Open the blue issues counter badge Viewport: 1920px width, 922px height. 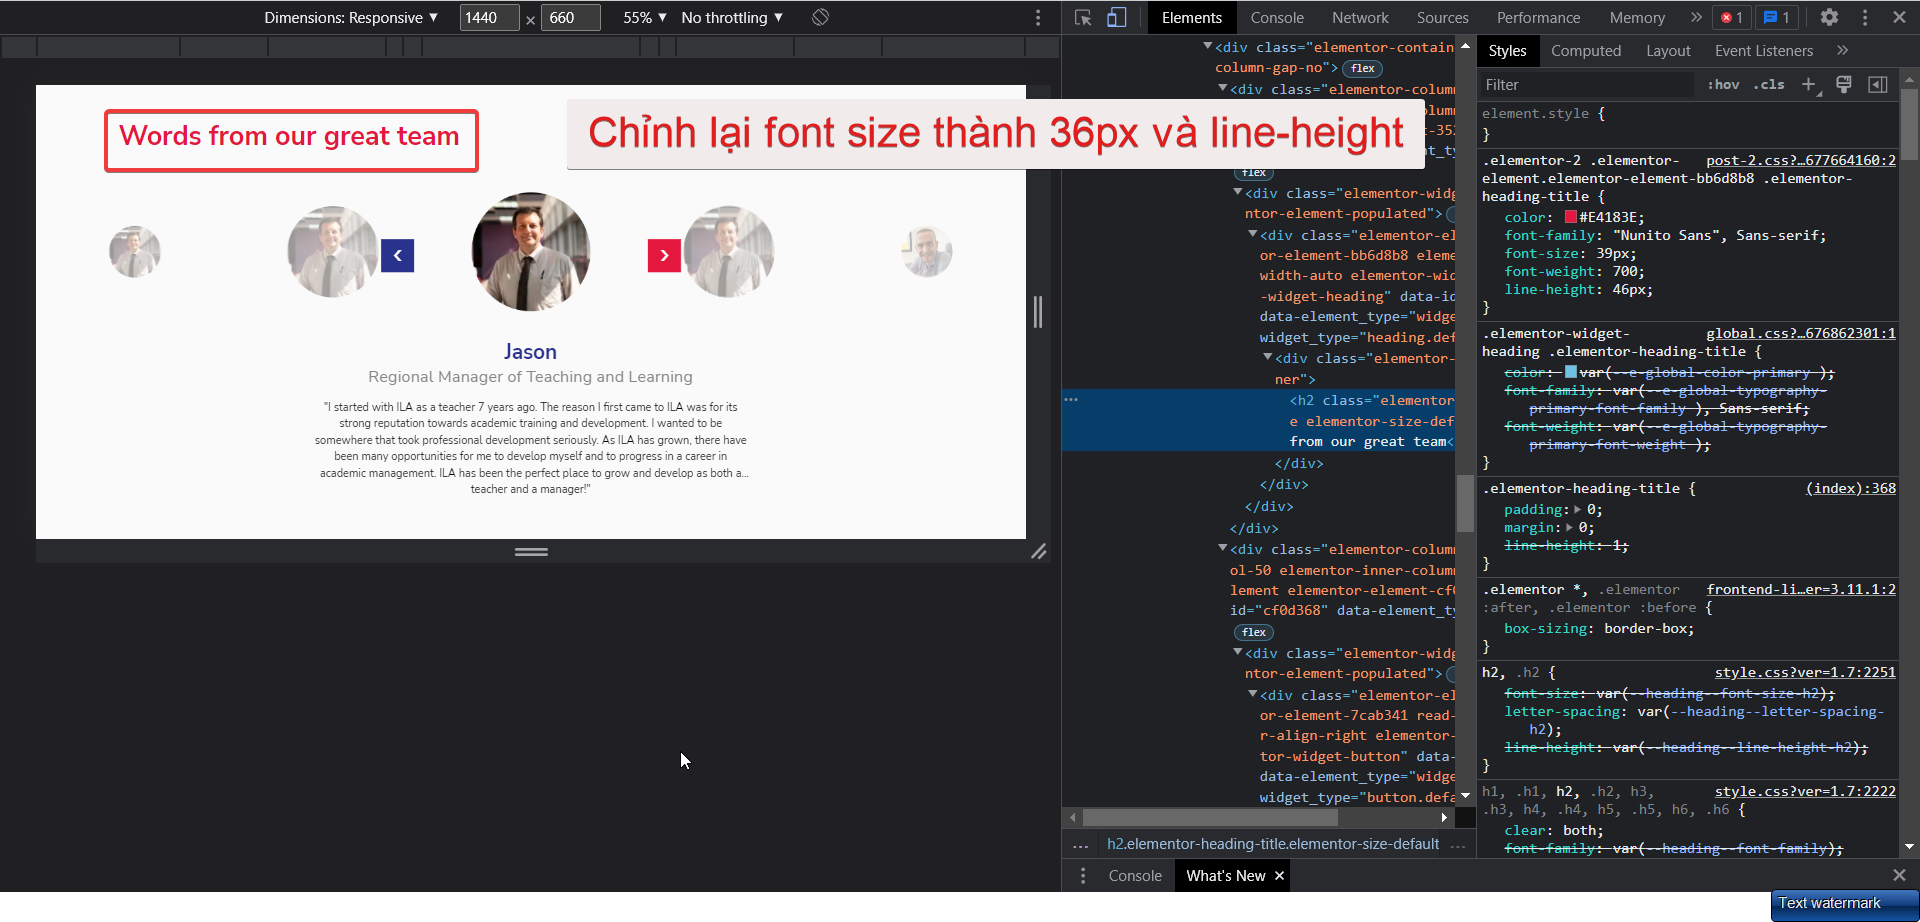click(1777, 17)
